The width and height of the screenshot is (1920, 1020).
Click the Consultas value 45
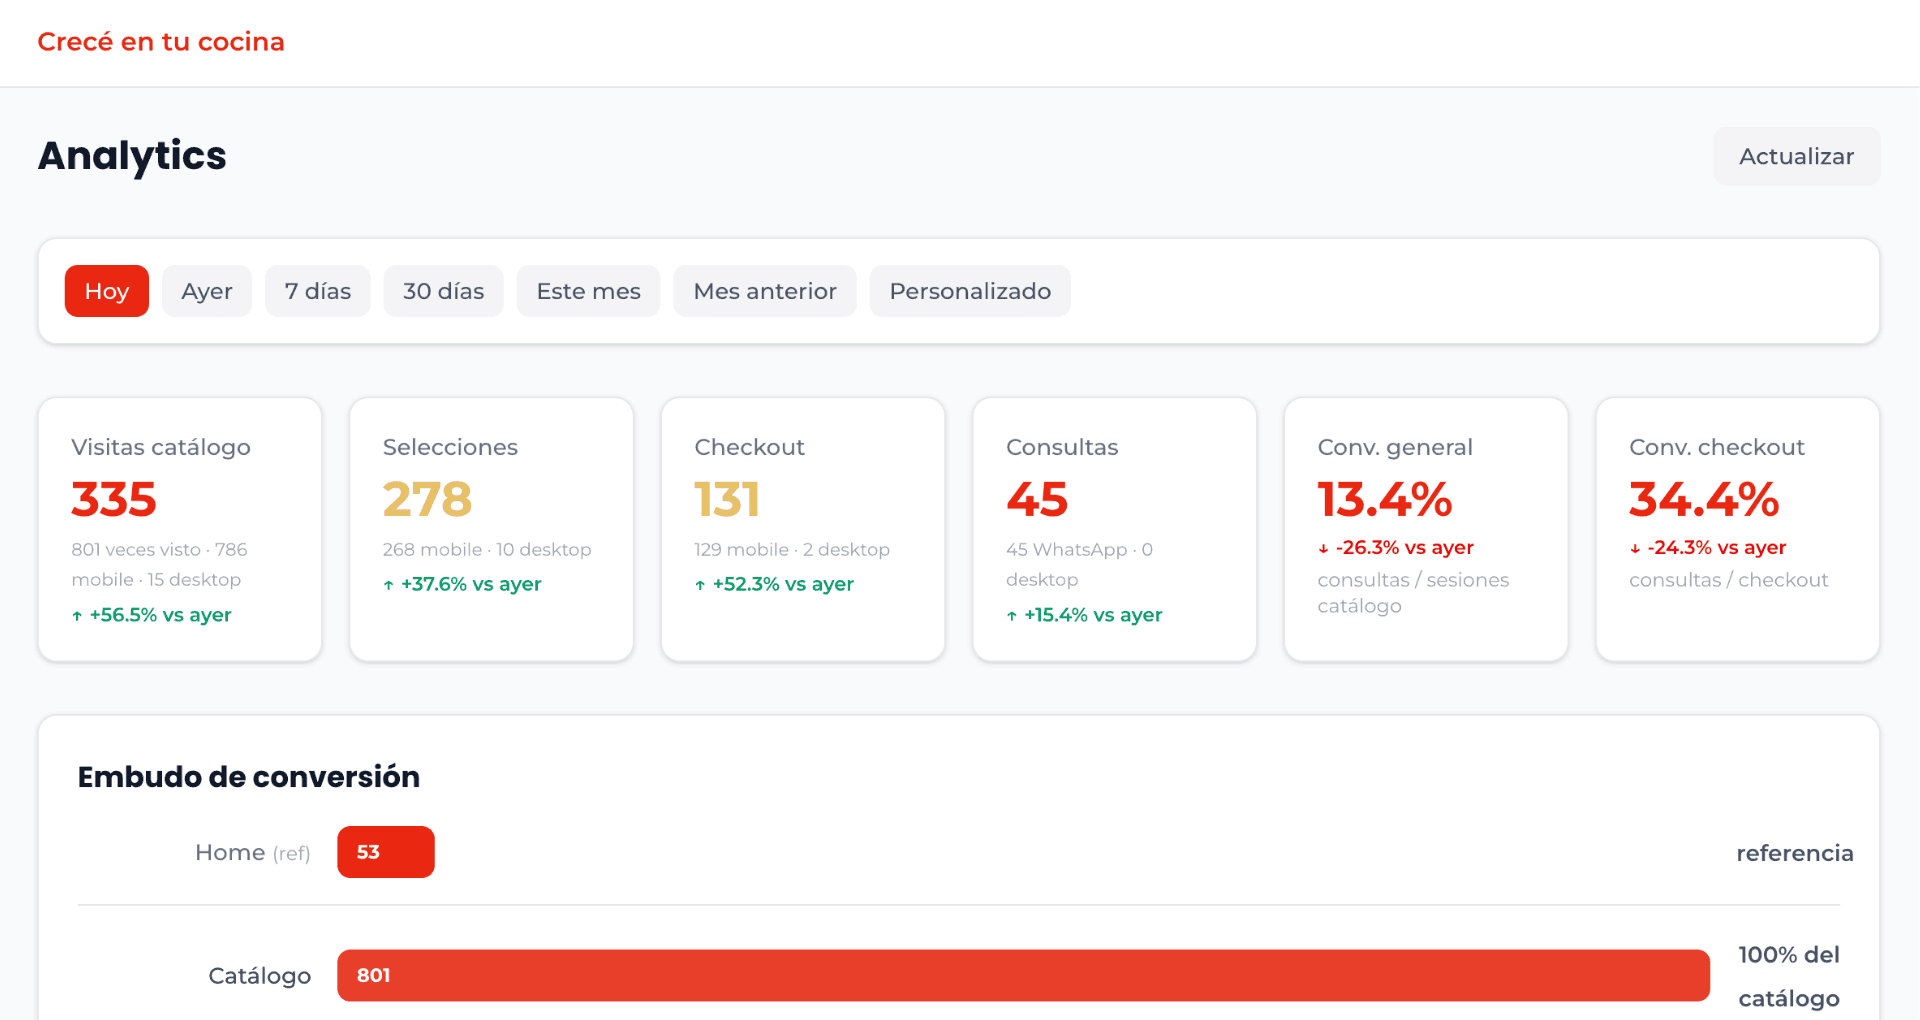pos(1037,499)
